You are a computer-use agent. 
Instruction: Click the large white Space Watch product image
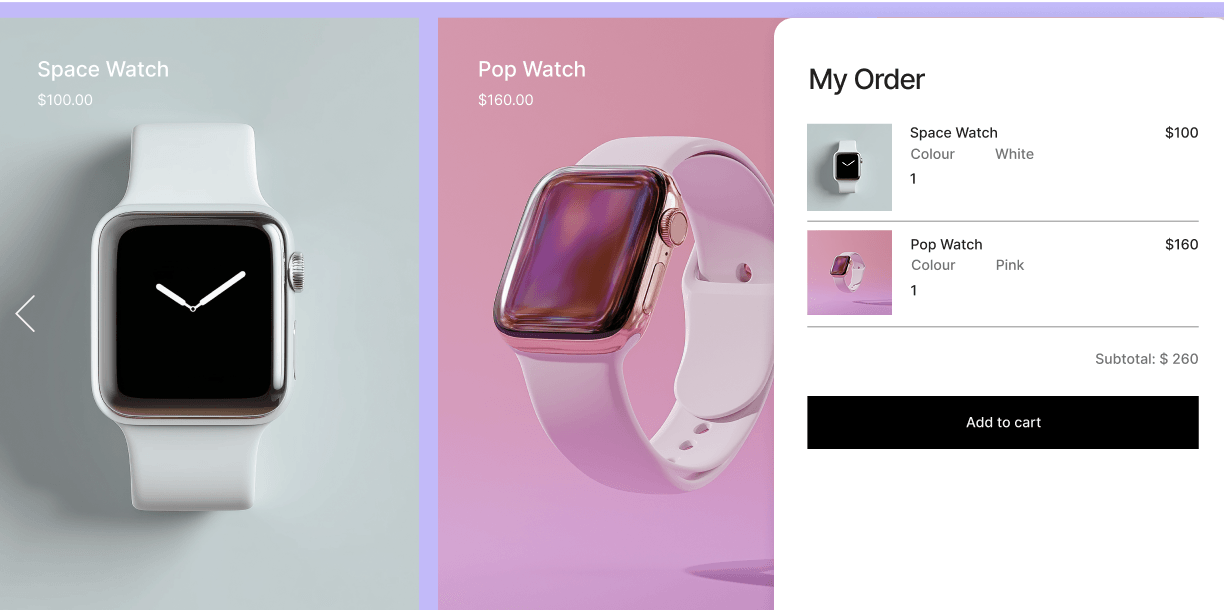(198, 317)
